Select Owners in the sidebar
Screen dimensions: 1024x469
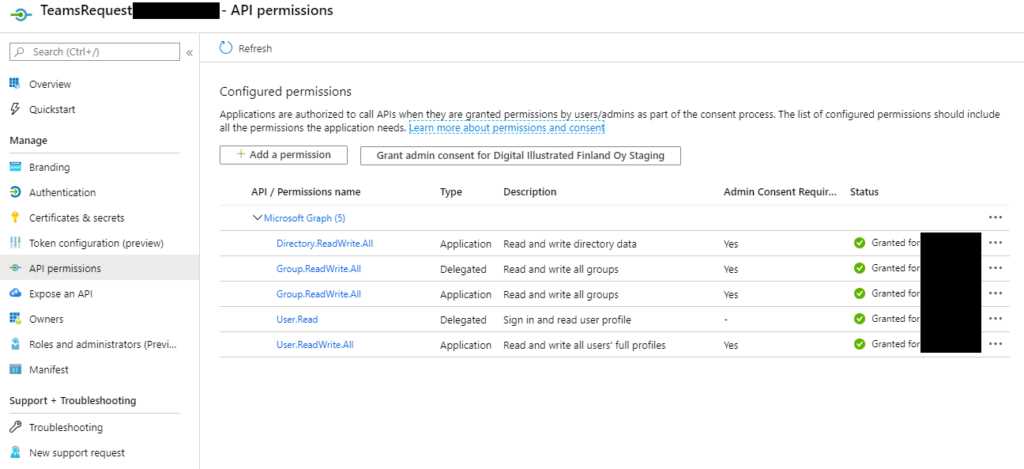pyautogui.click(x=46, y=319)
